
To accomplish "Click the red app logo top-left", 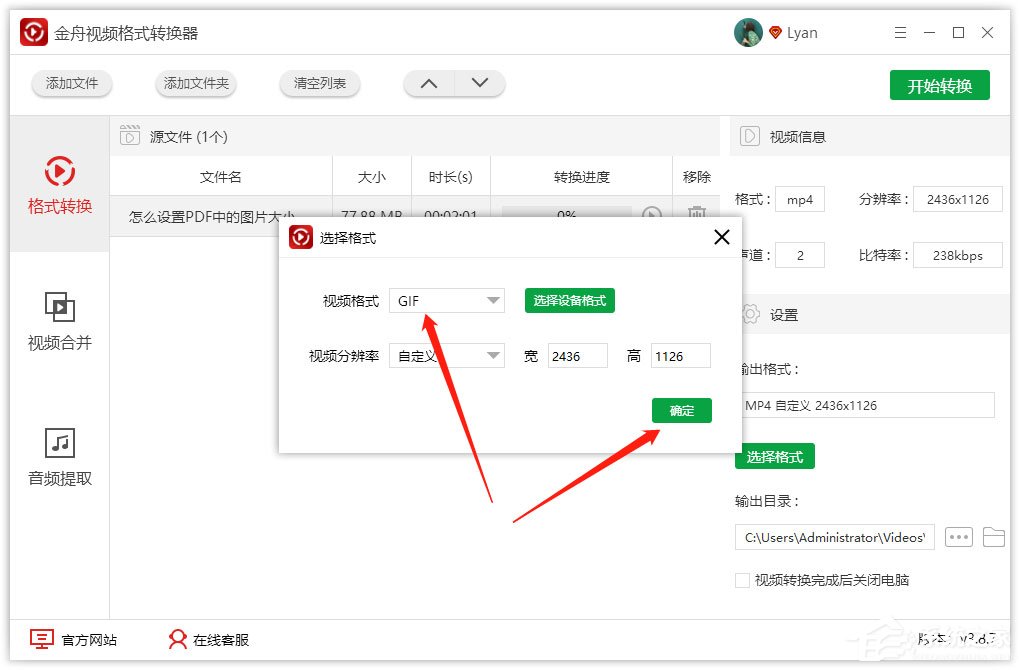I will (x=33, y=31).
